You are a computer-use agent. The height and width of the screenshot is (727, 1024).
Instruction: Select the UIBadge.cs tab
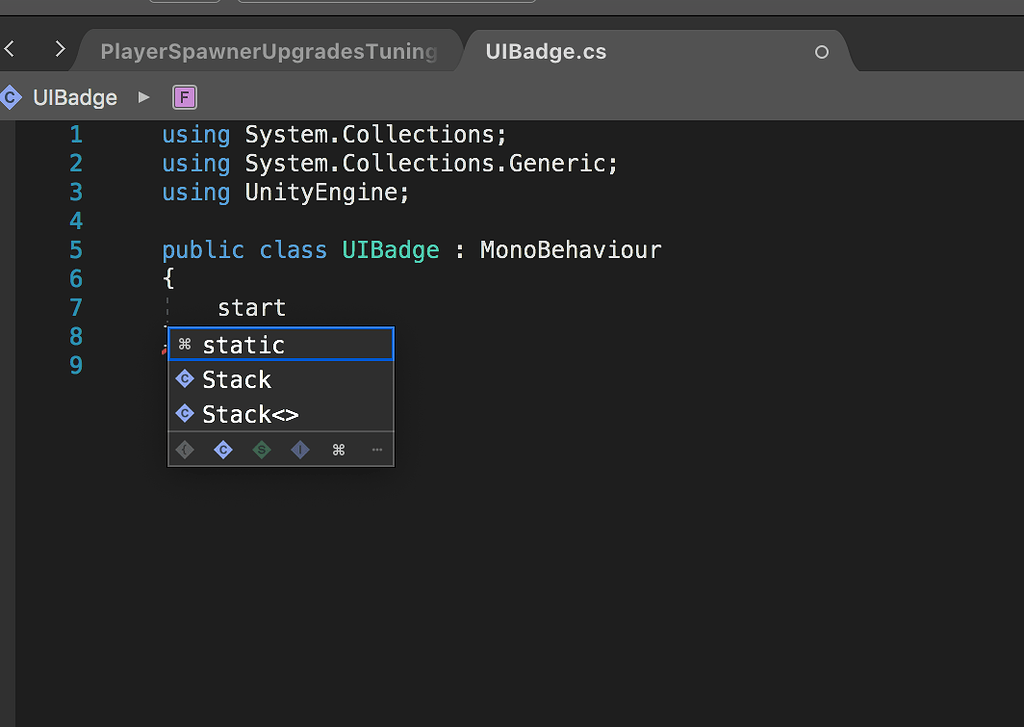(546, 51)
